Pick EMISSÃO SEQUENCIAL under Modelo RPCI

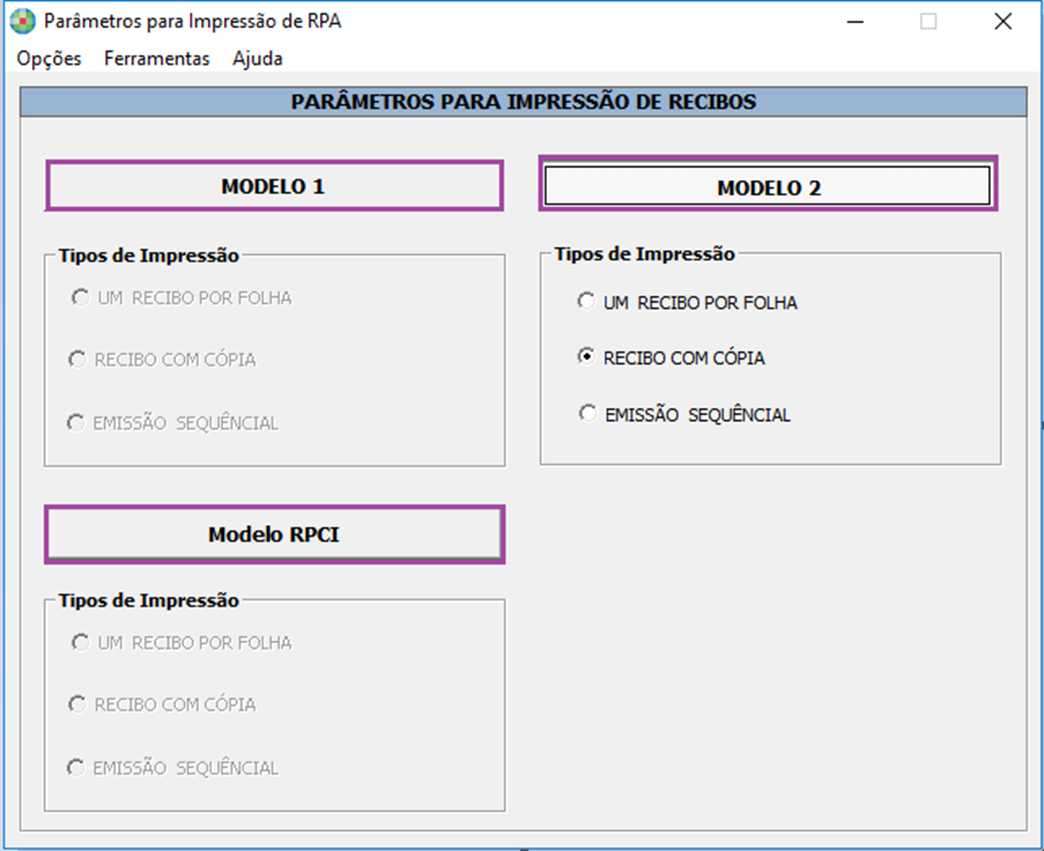[x=75, y=768]
